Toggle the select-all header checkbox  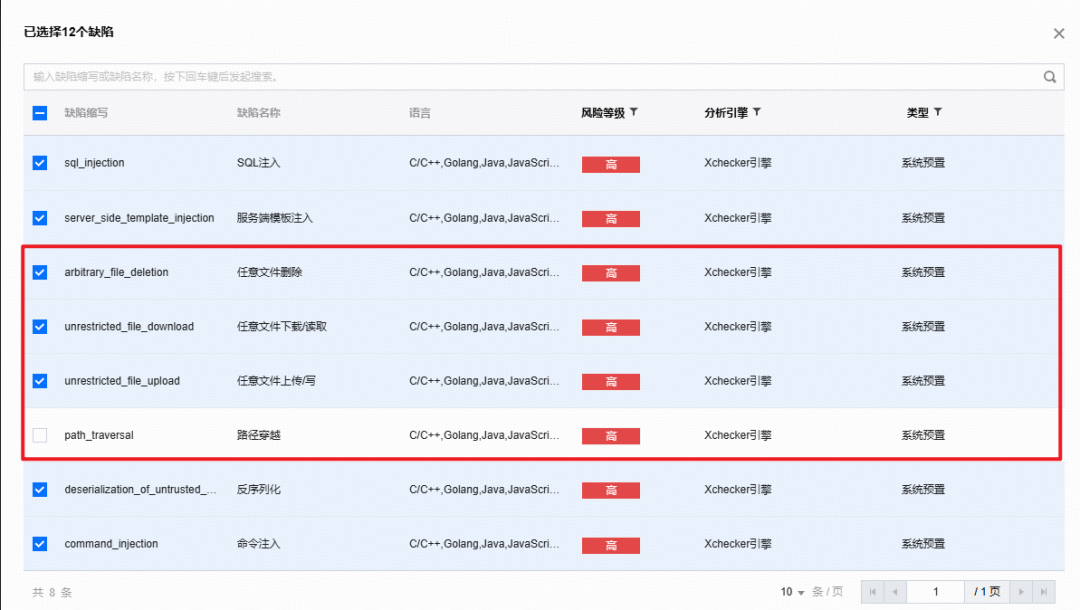40,113
